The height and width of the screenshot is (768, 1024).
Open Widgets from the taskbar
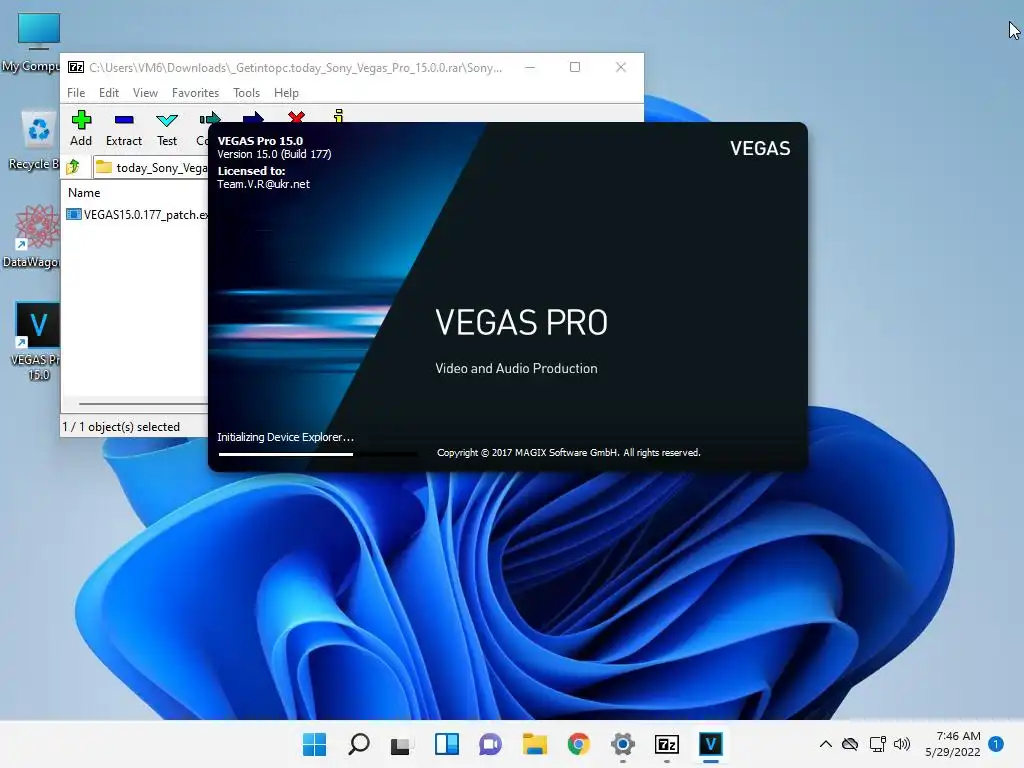click(x=447, y=744)
